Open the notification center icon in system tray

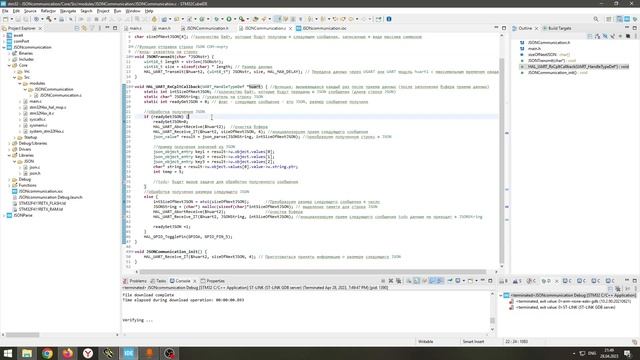coord(627,353)
